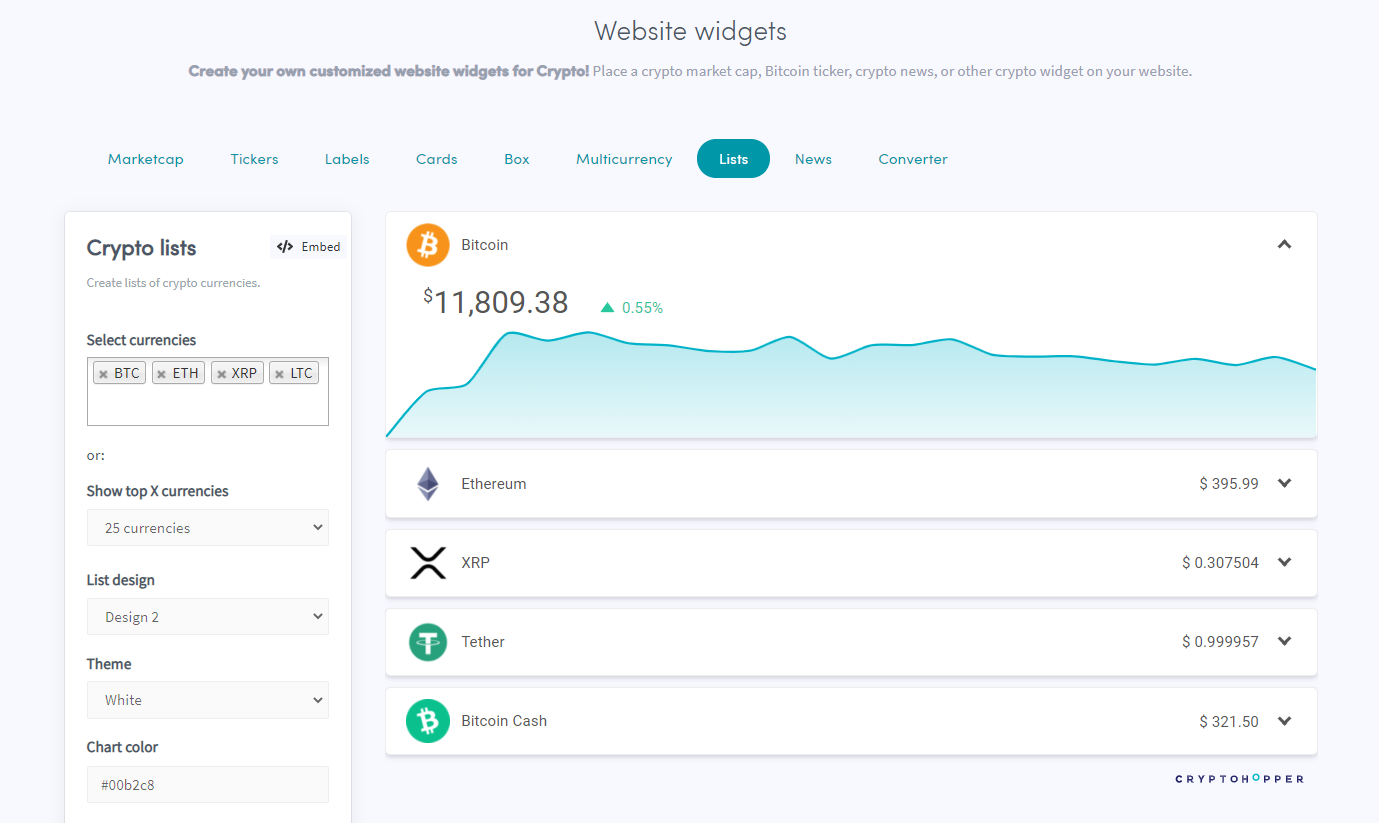Click the Ethereum diamond logo icon
The image size is (1379, 823).
(428, 484)
